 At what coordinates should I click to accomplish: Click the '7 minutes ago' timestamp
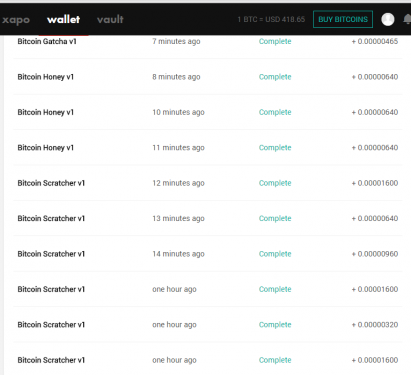176,41
